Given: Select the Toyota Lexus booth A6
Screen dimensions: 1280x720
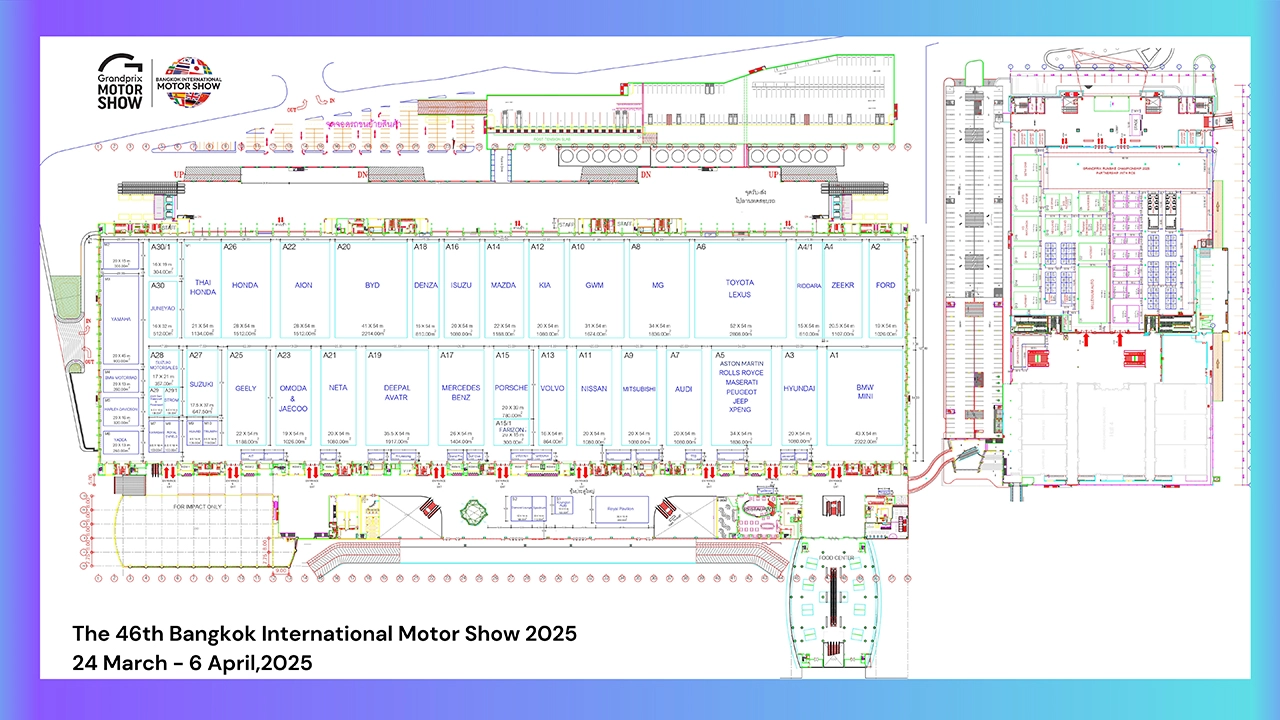Looking at the screenshot, I should (x=740, y=289).
